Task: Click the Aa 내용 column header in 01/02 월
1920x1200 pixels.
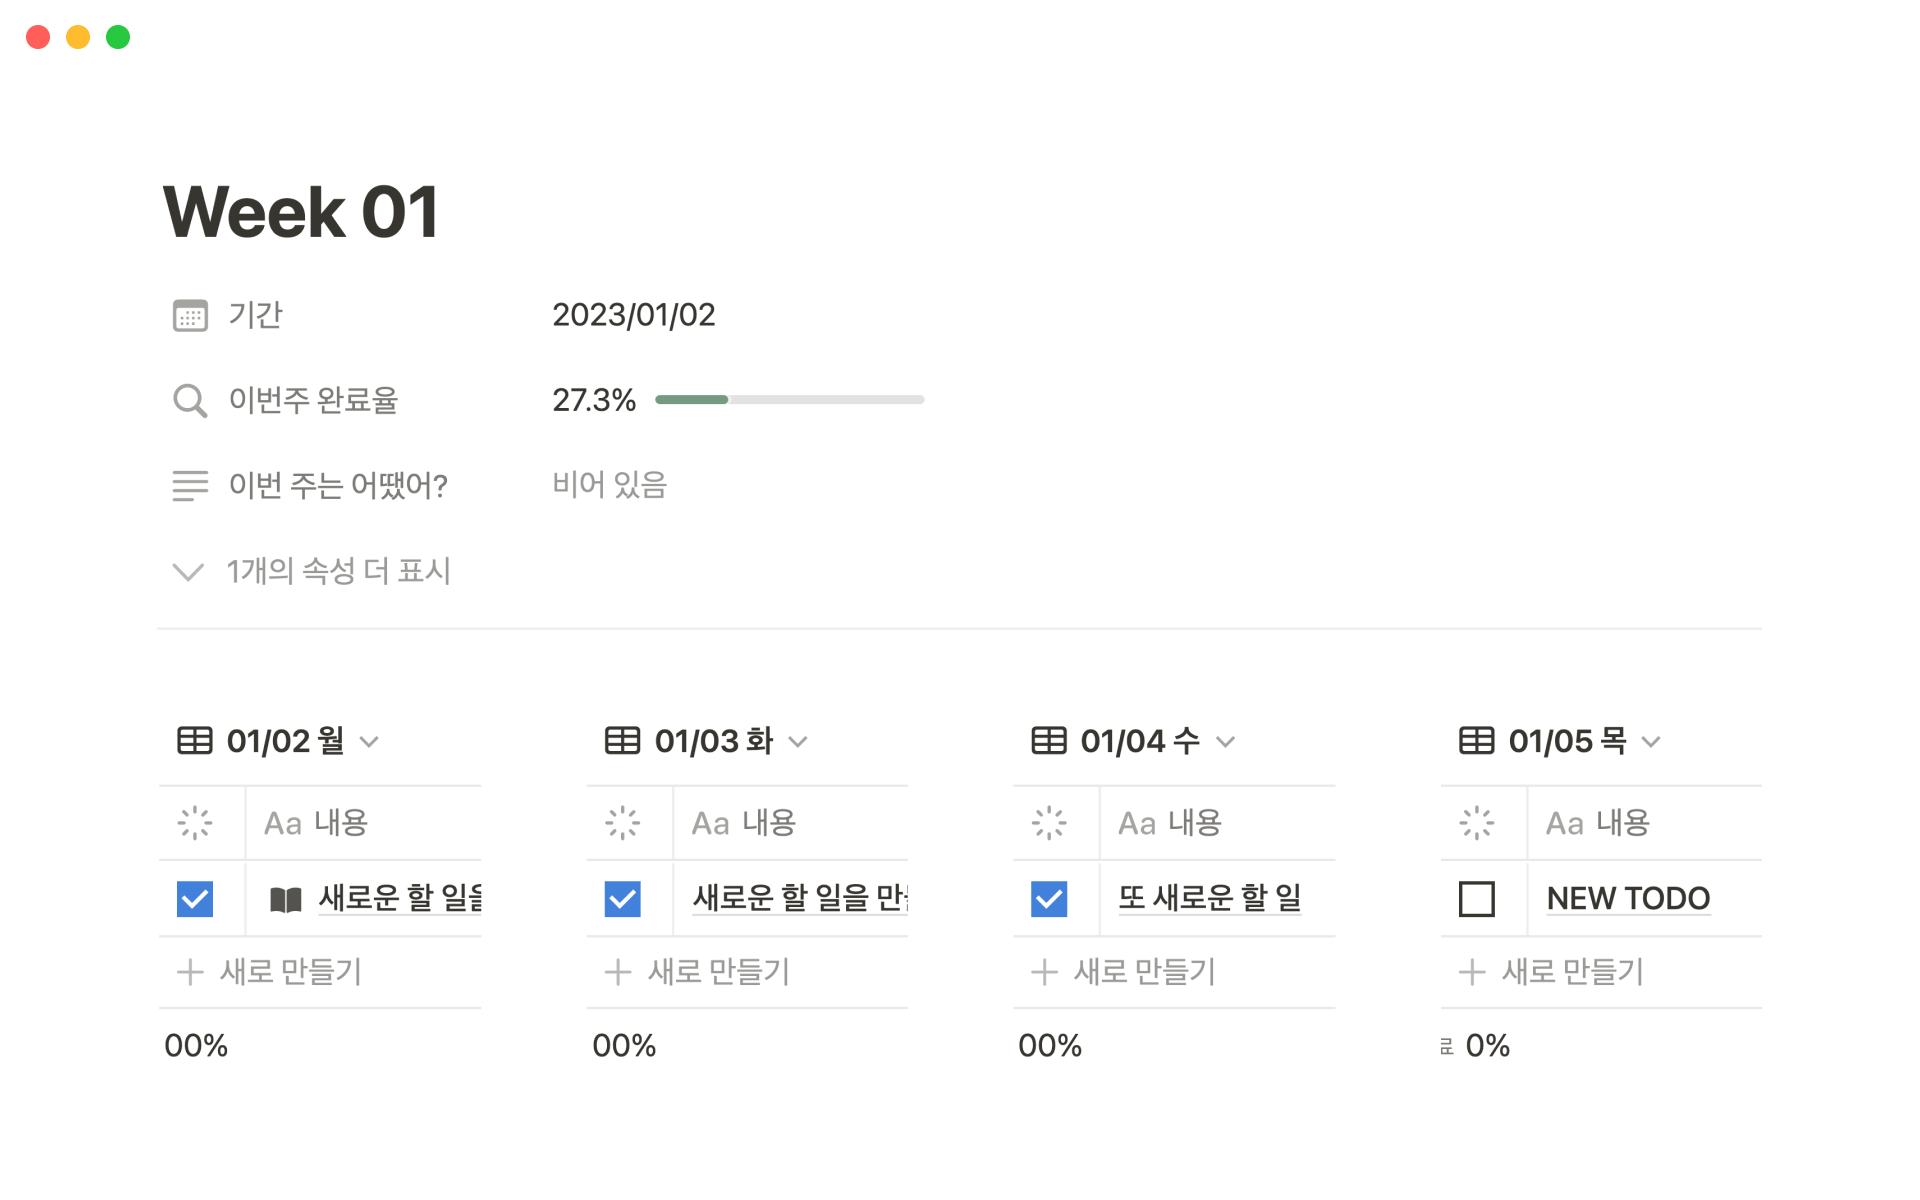Action: (x=316, y=823)
